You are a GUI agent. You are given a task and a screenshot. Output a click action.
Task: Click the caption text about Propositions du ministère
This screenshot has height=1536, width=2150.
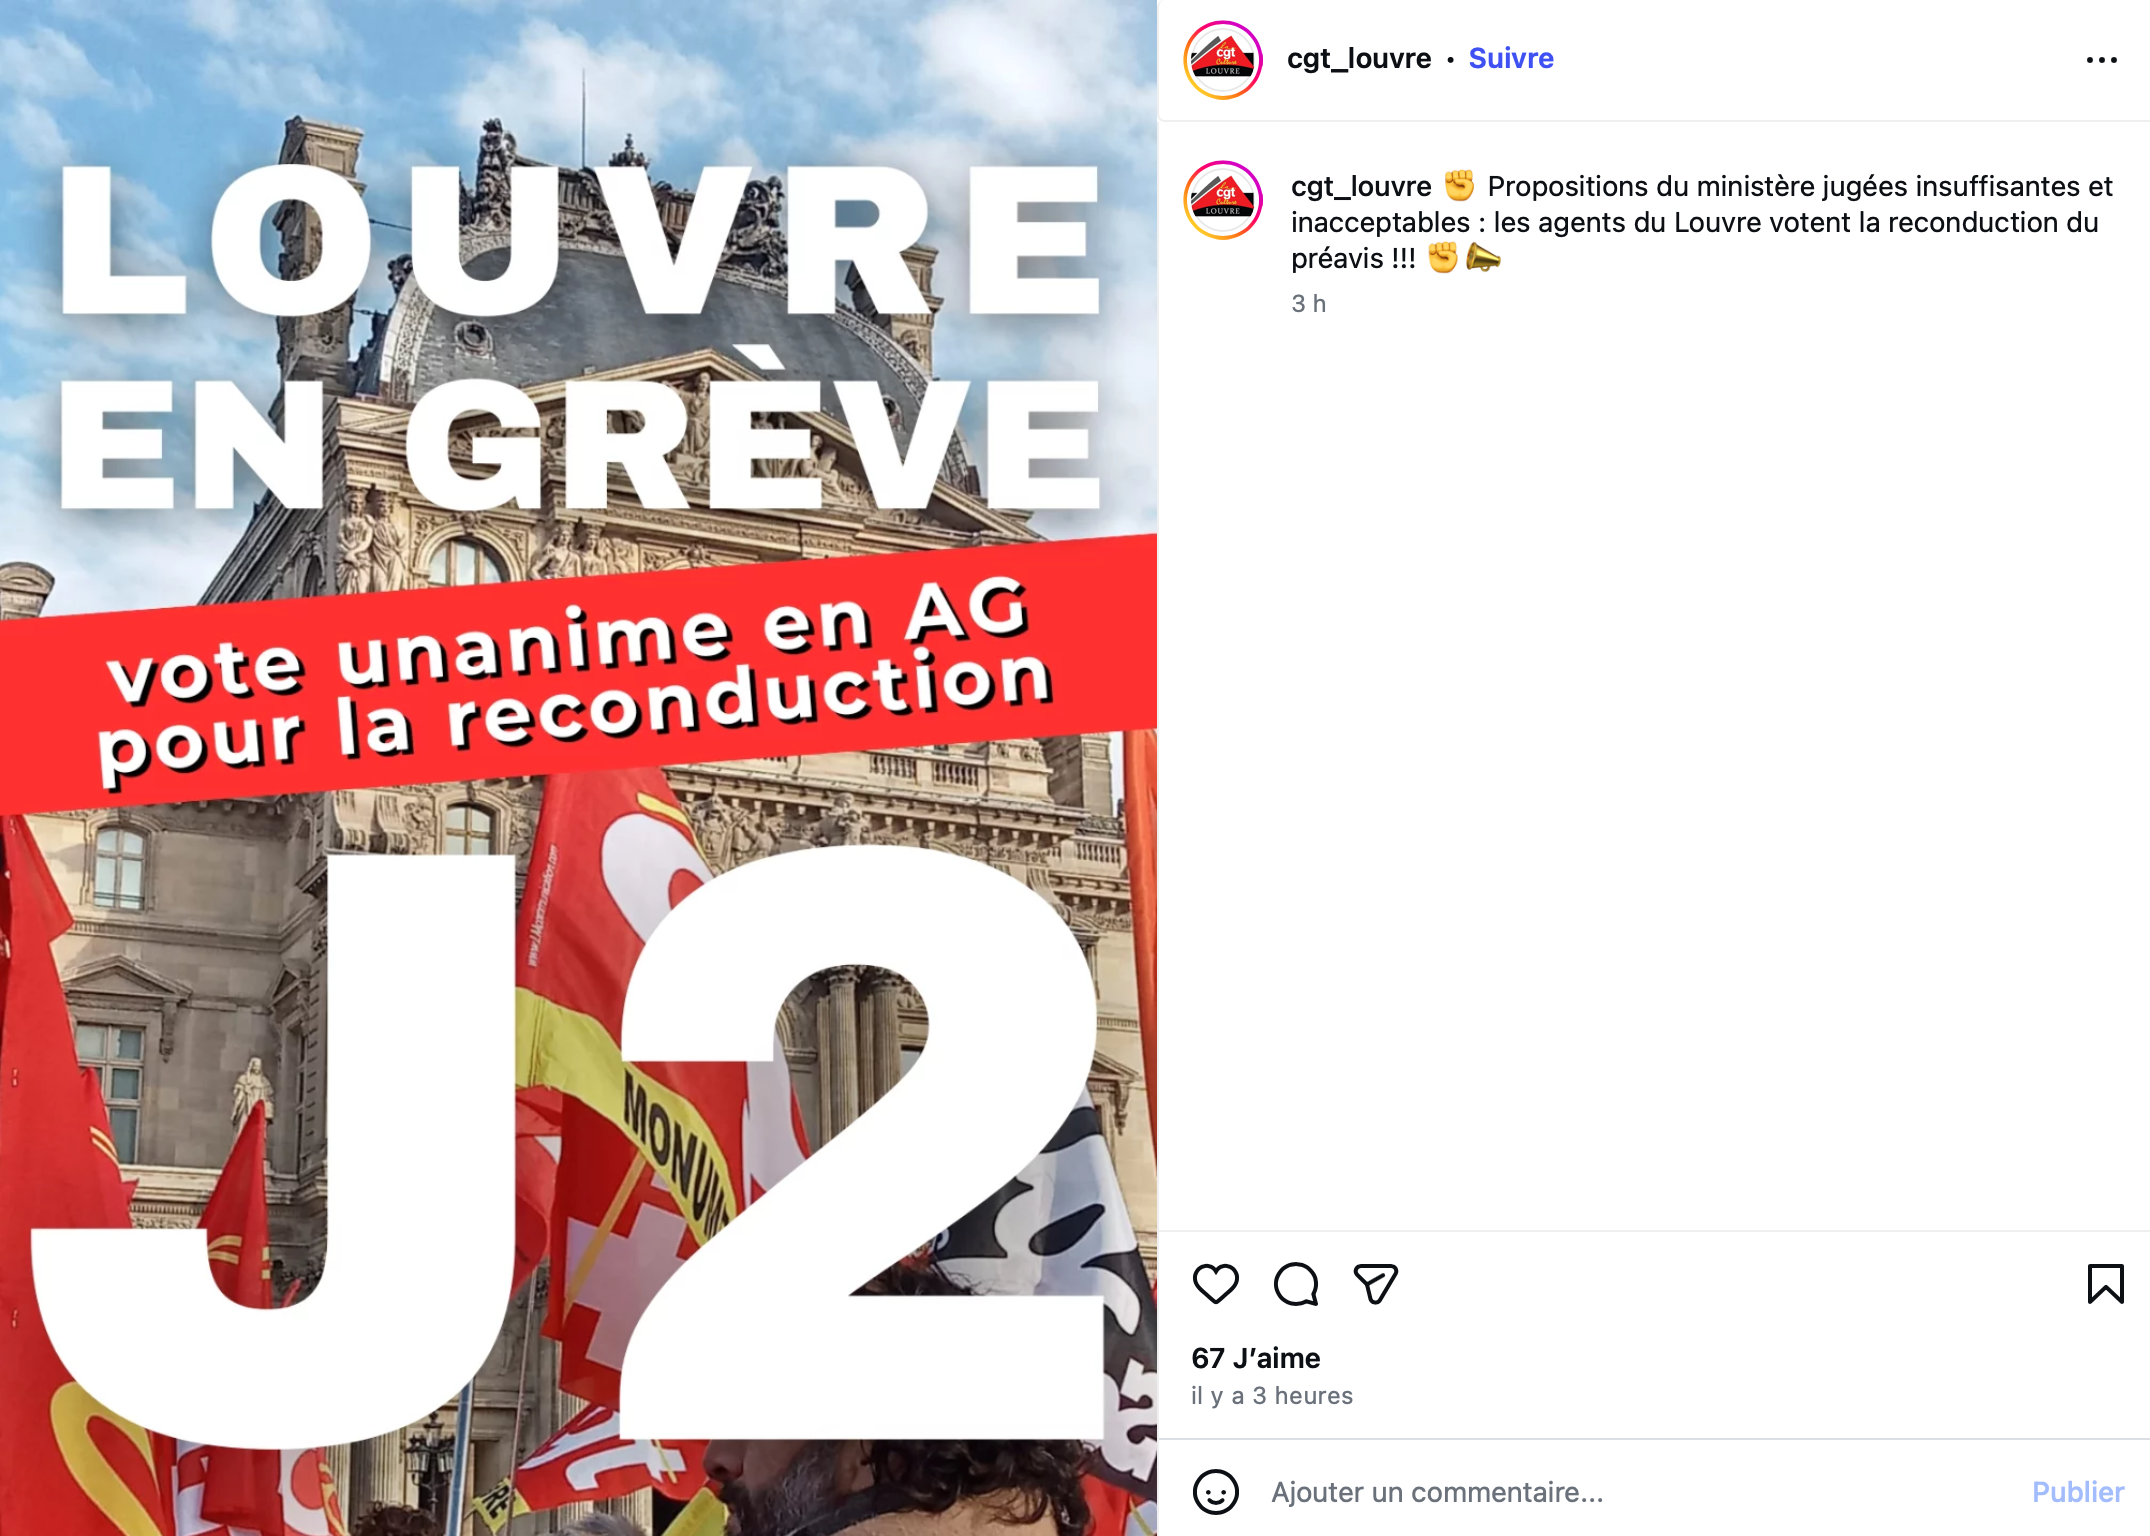click(x=1700, y=222)
